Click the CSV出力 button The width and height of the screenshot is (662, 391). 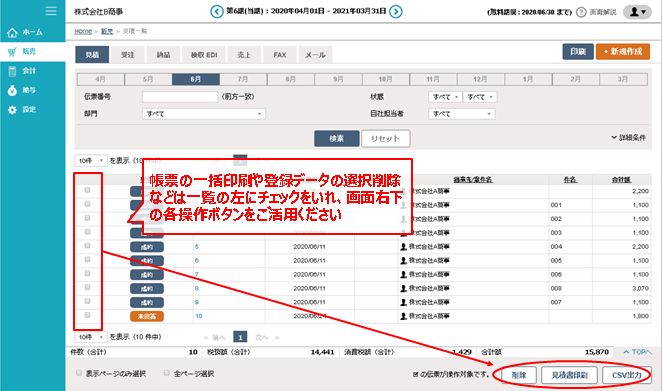(627, 375)
